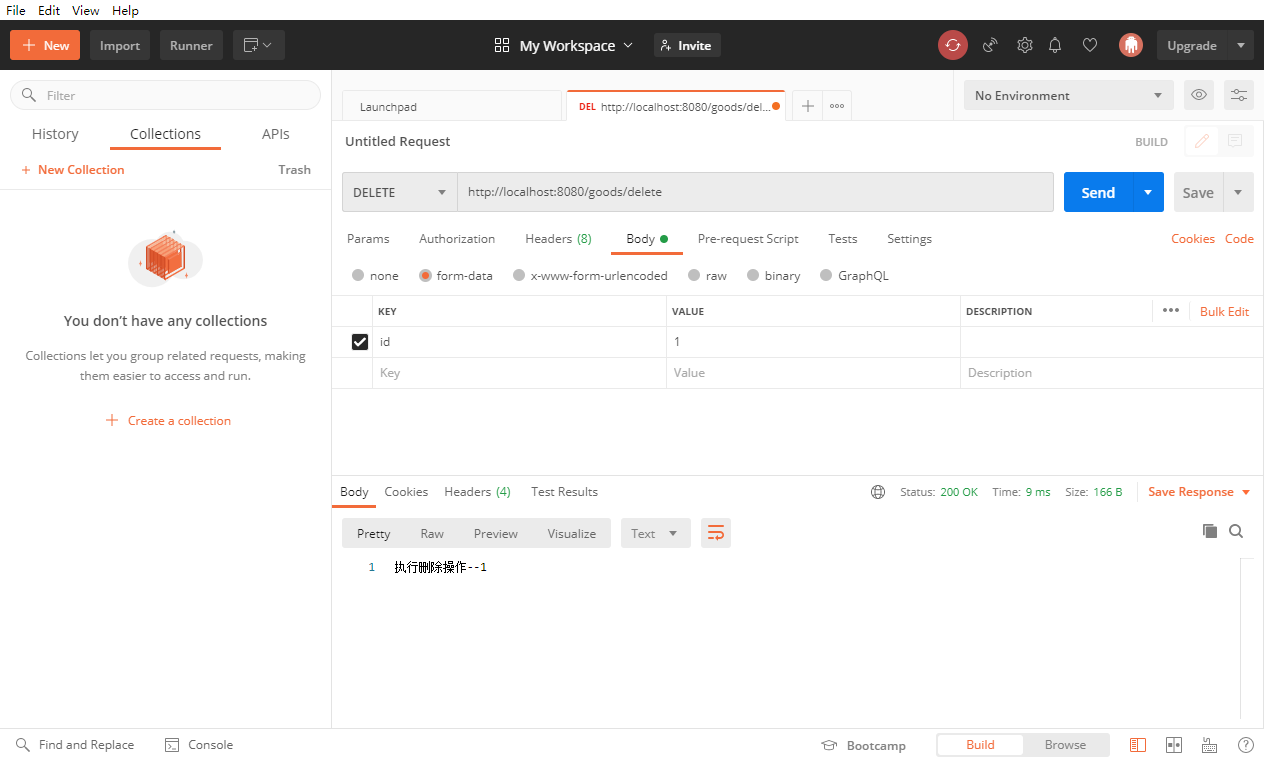Click the heart icon in the header
Viewport: 1264px width, 761px height.
(1090, 45)
